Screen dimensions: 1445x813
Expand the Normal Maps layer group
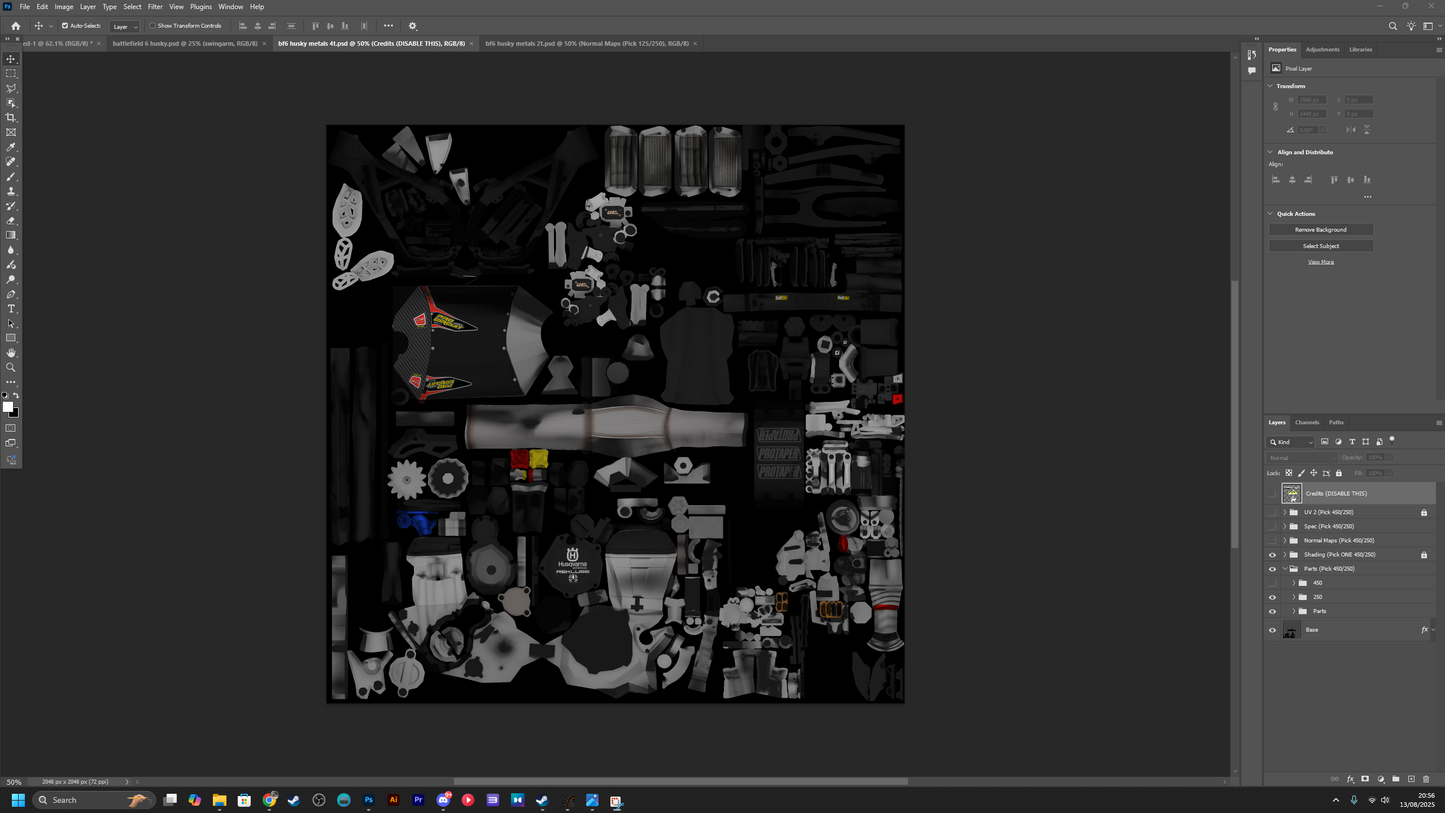(1284, 540)
